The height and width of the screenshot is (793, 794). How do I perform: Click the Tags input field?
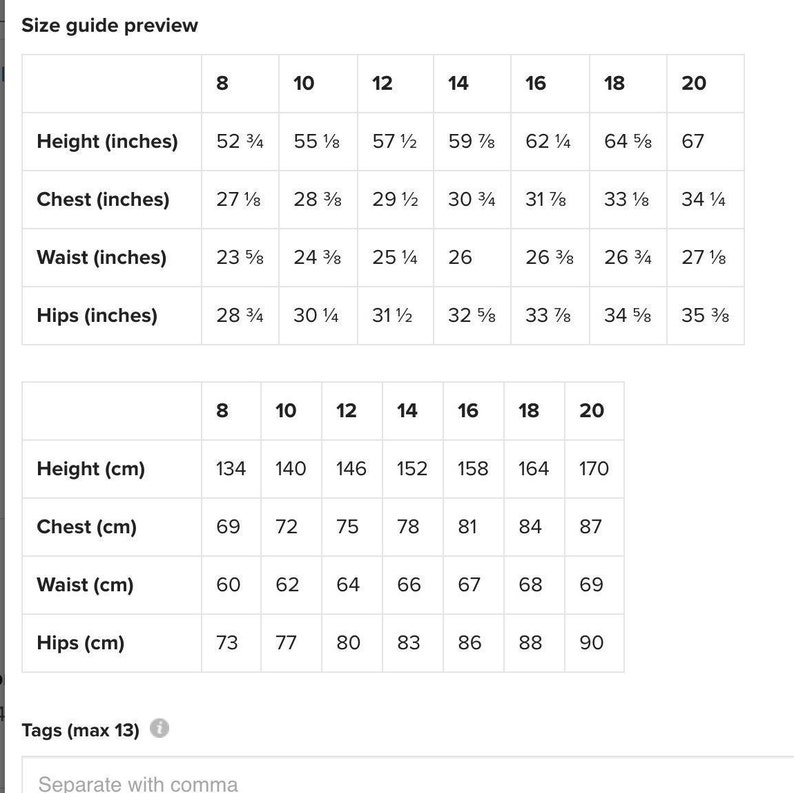(408, 775)
